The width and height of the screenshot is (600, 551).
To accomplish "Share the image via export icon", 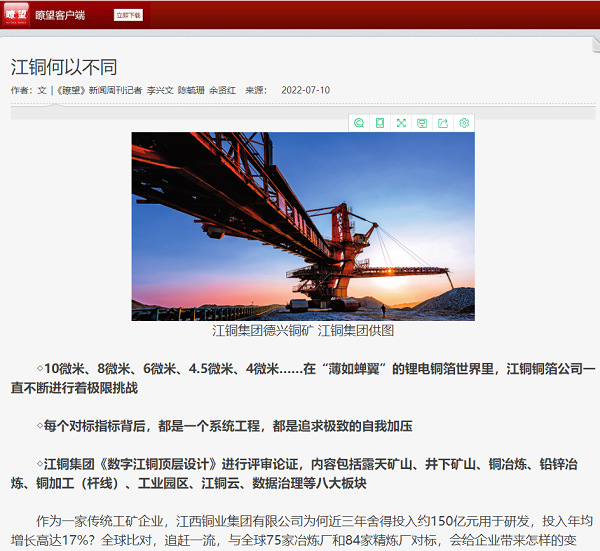I will (x=443, y=123).
